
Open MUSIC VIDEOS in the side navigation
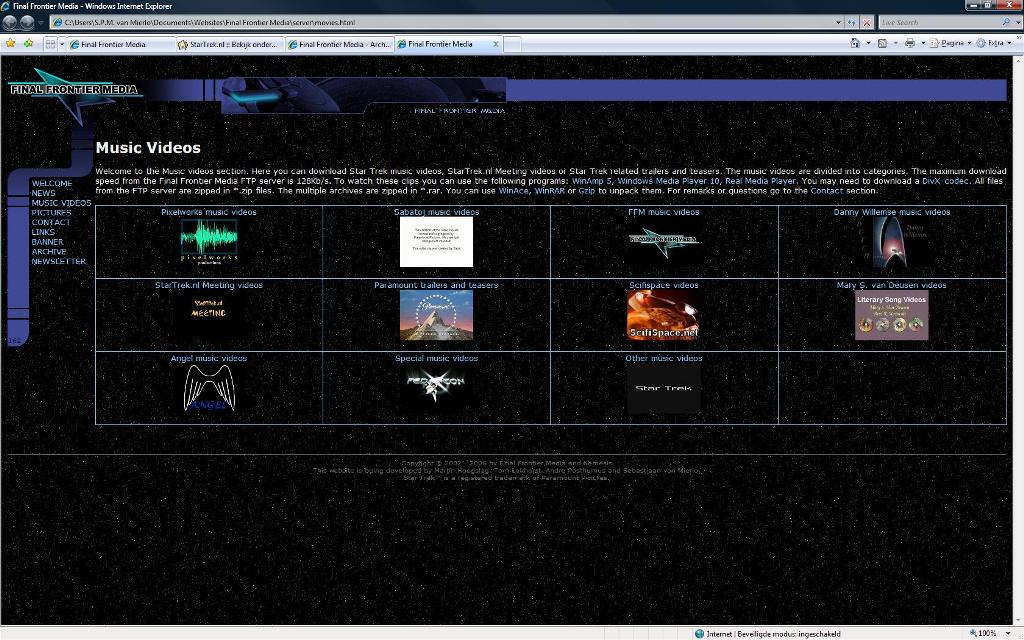[x=61, y=203]
